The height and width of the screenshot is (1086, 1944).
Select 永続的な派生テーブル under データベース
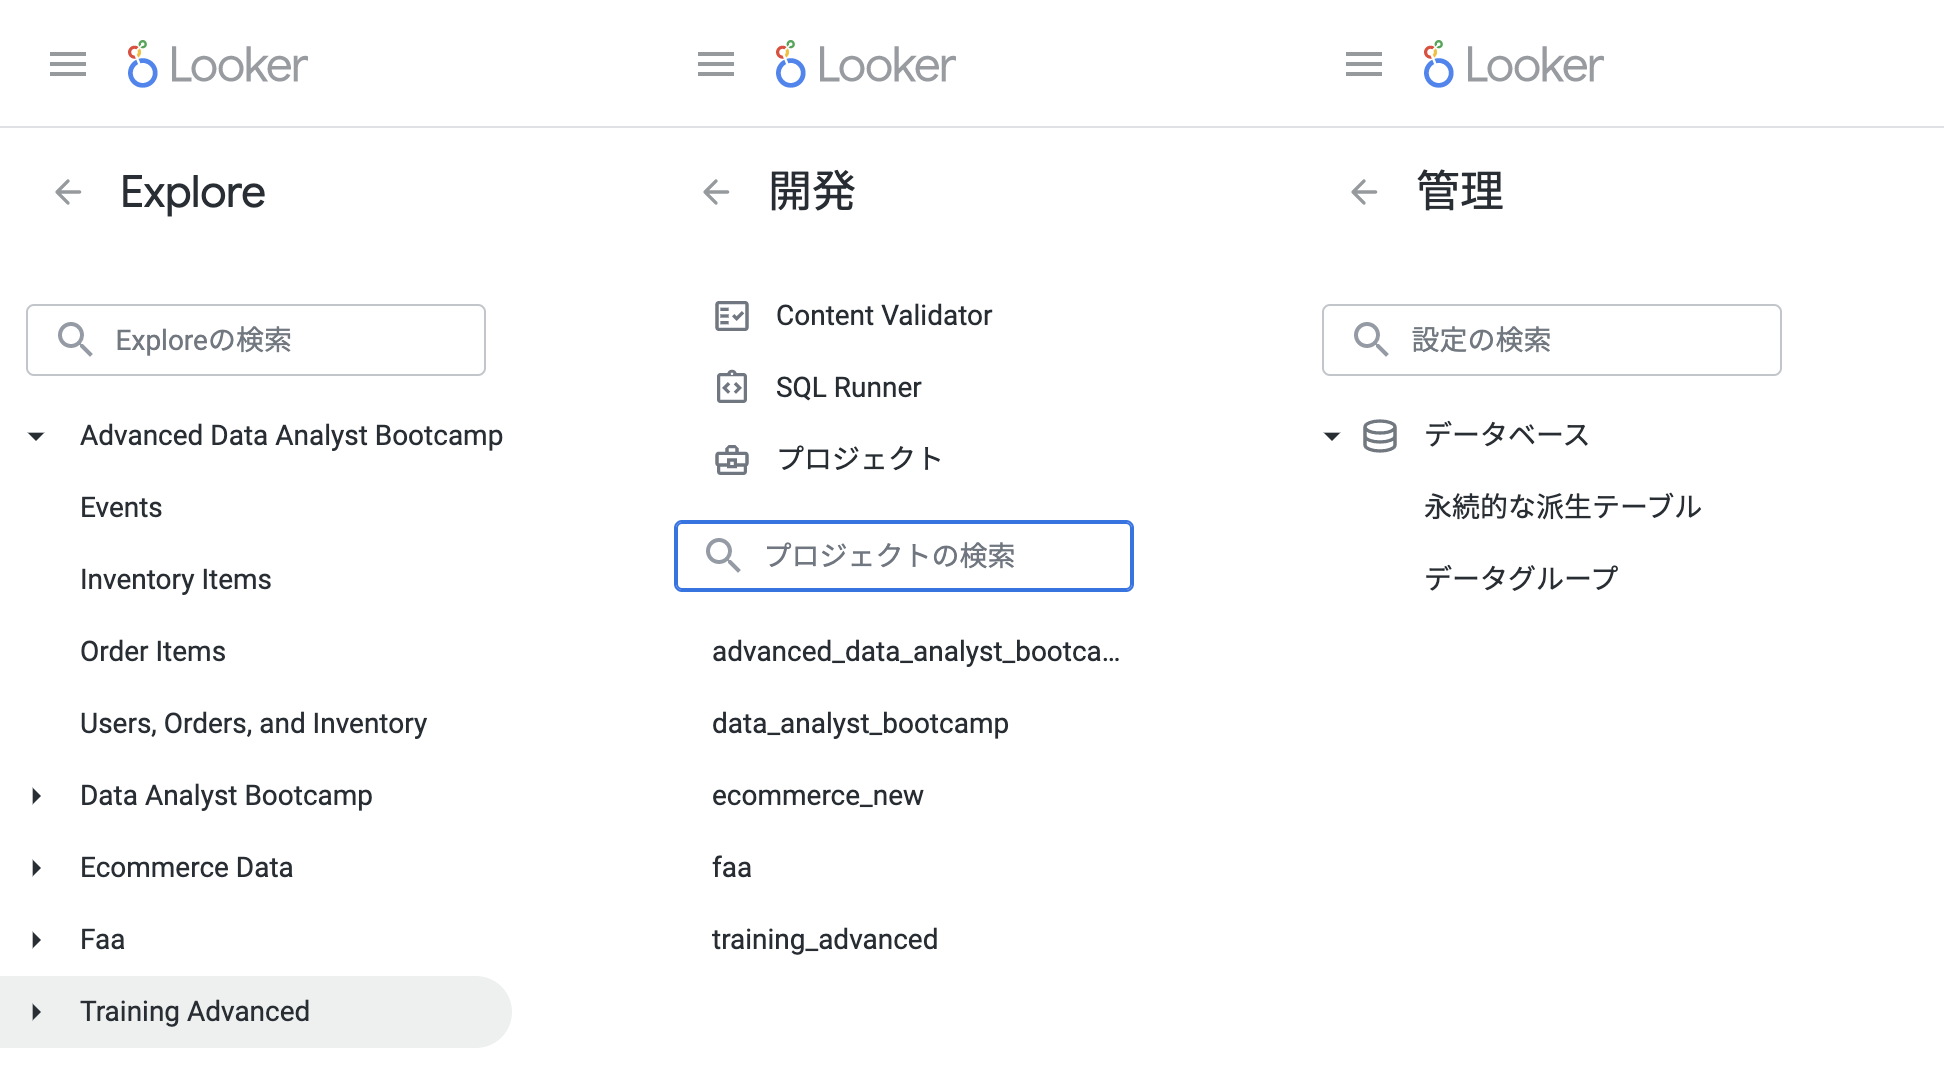pos(1563,507)
